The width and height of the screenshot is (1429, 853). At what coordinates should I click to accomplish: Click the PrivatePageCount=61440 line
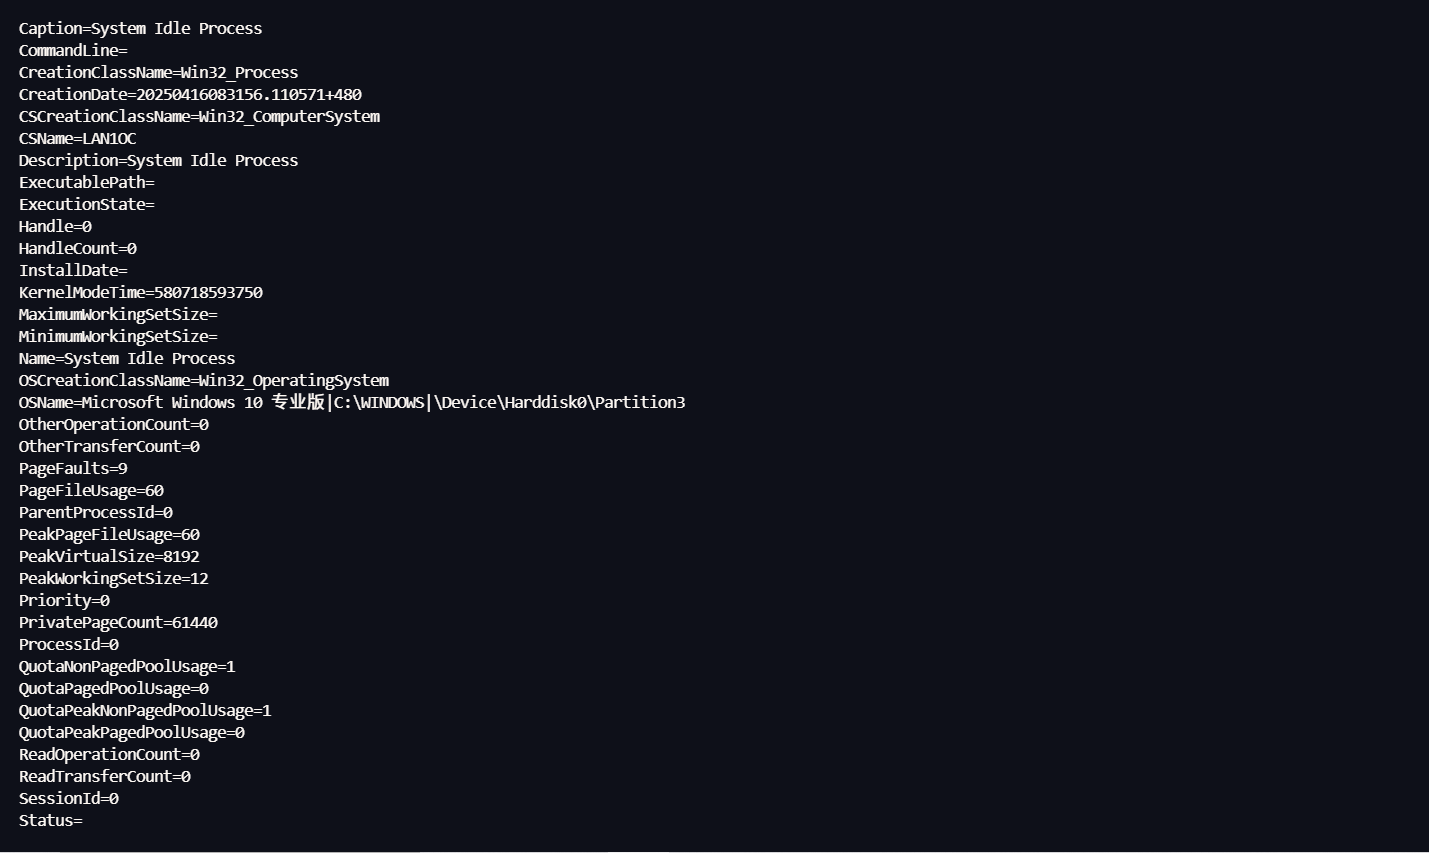[118, 622]
